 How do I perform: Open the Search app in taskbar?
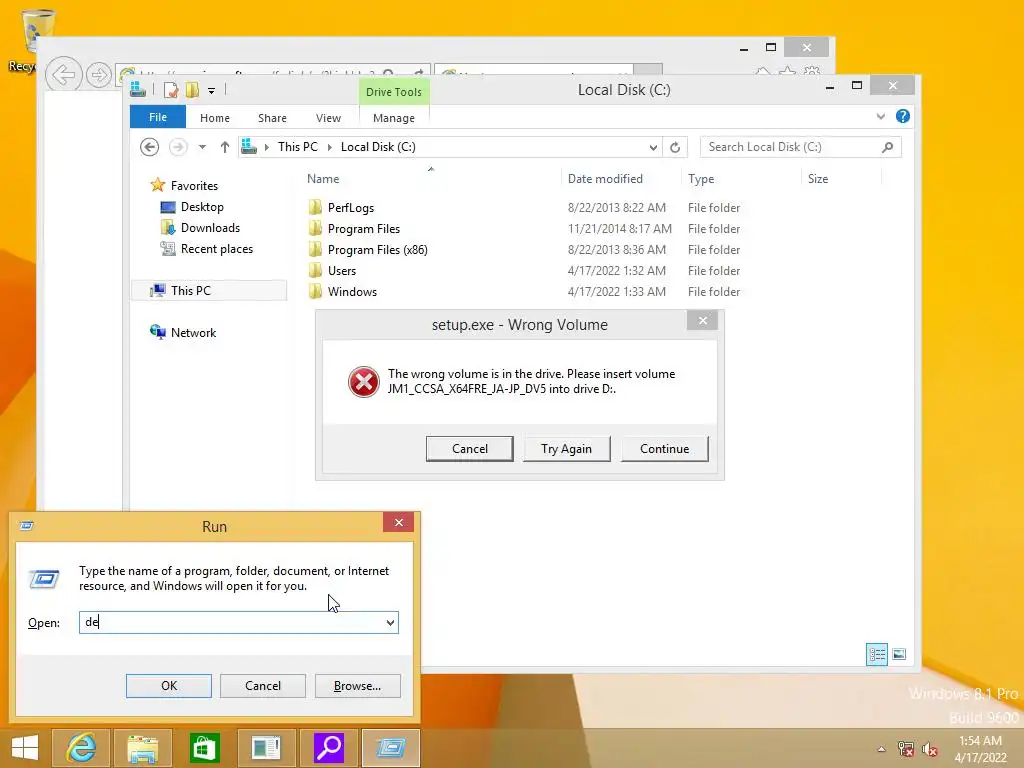click(329, 748)
